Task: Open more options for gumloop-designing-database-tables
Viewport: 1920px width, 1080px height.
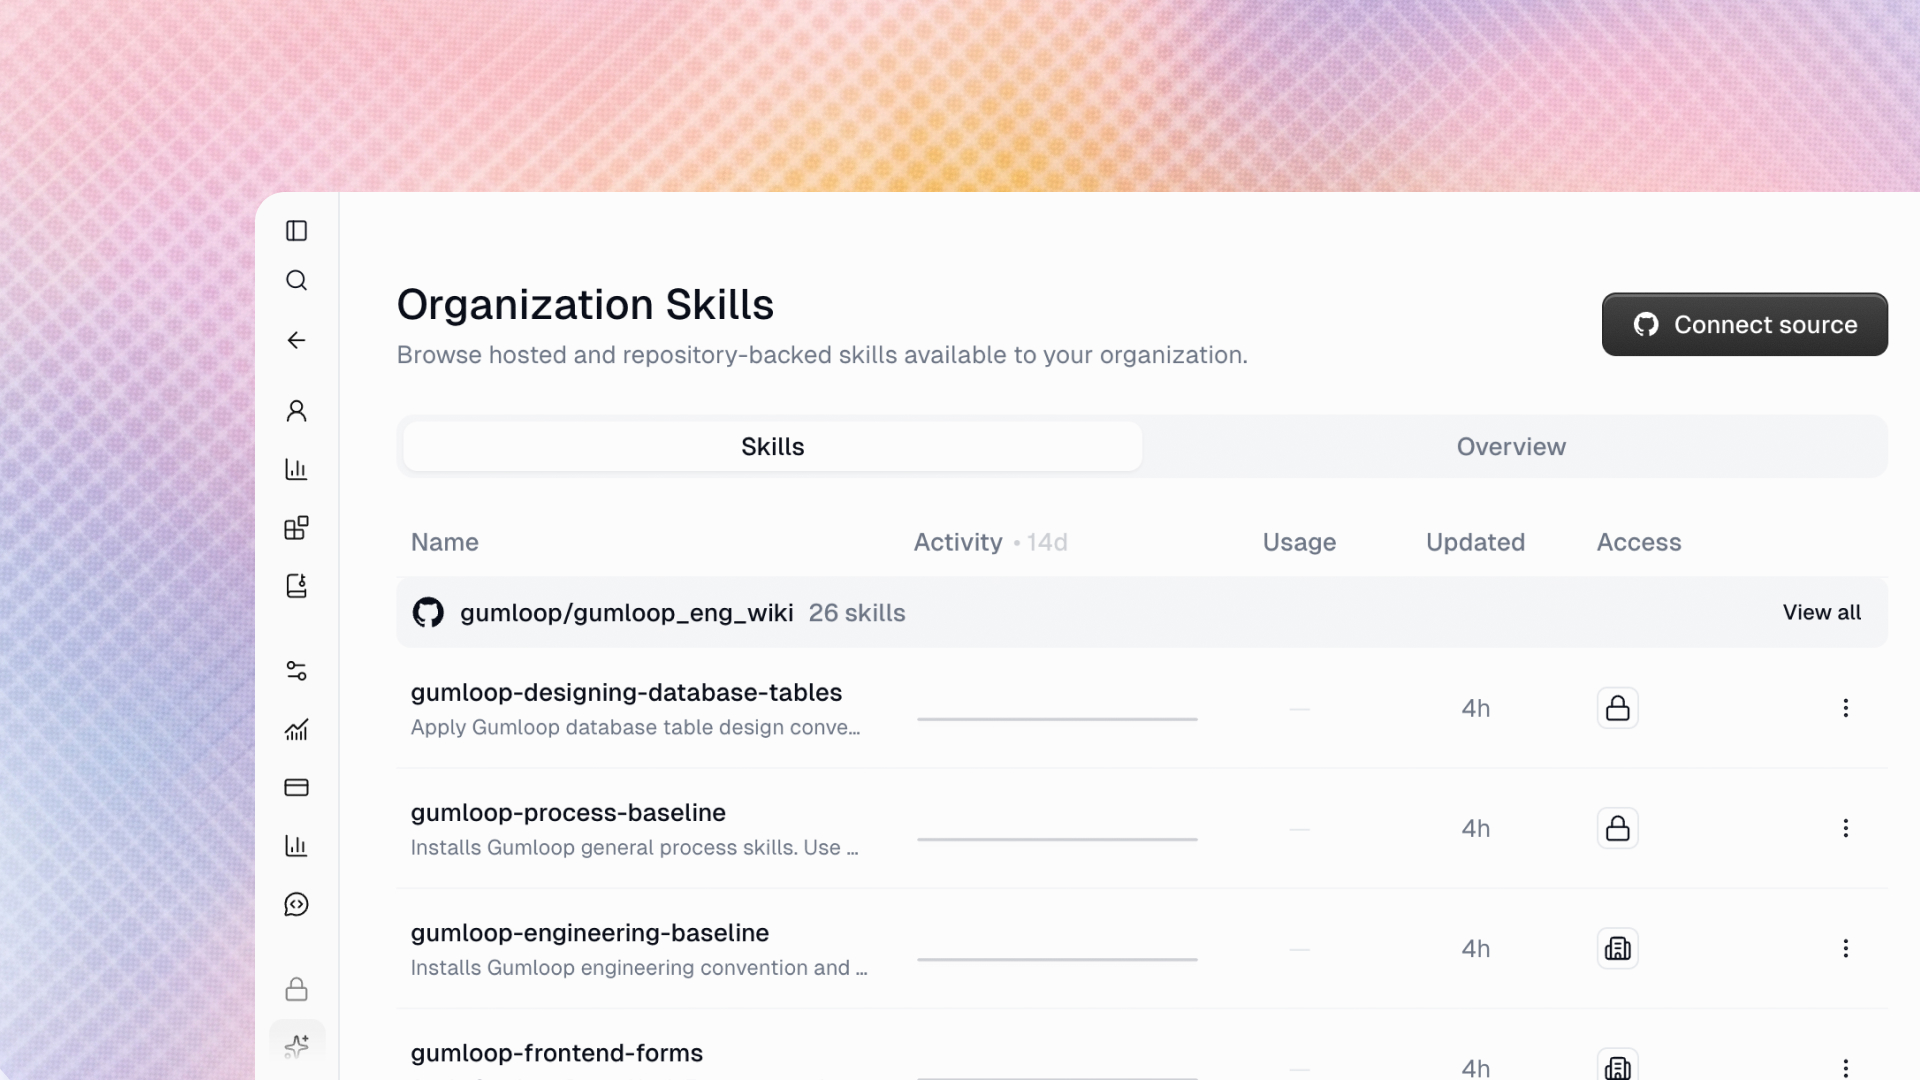Action: (x=1845, y=708)
